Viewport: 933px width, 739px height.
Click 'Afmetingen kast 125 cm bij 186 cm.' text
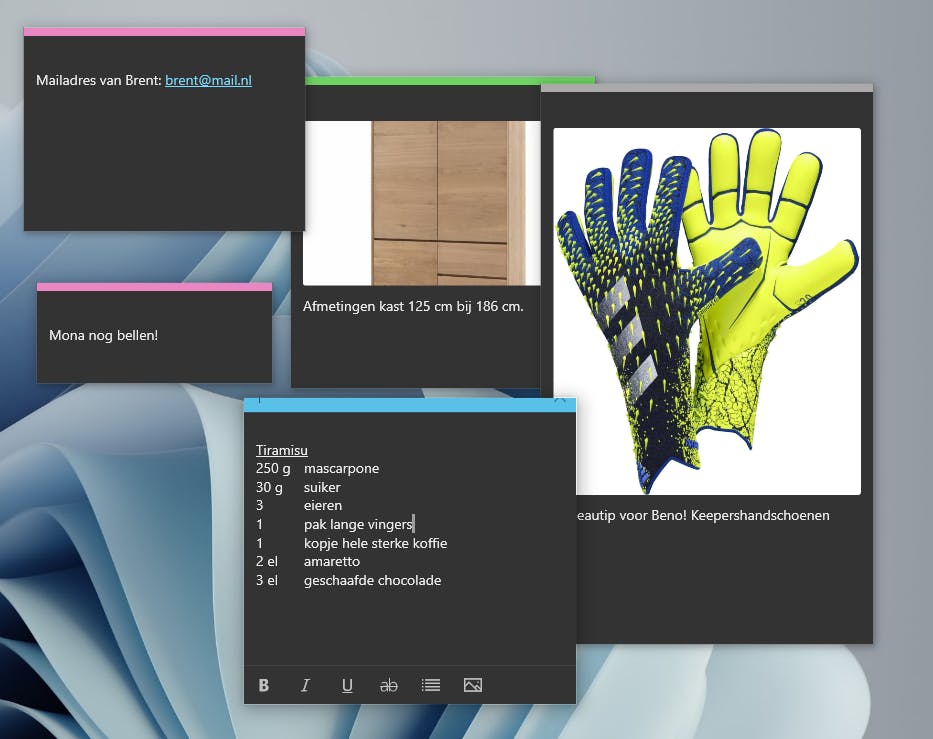[413, 306]
